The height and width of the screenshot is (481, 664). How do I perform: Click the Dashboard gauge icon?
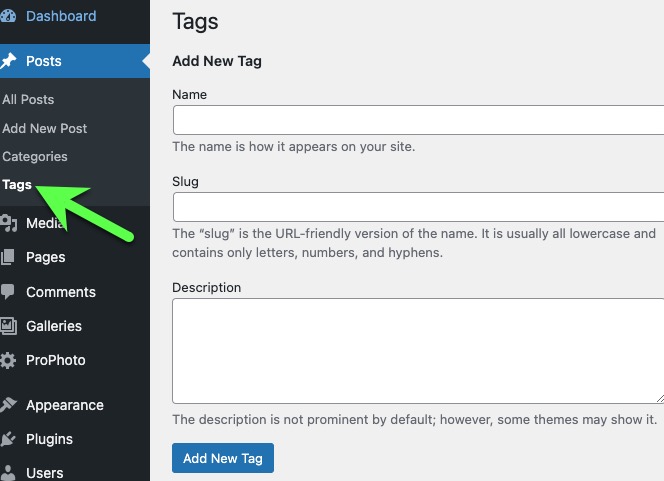[x=8, y=16]
